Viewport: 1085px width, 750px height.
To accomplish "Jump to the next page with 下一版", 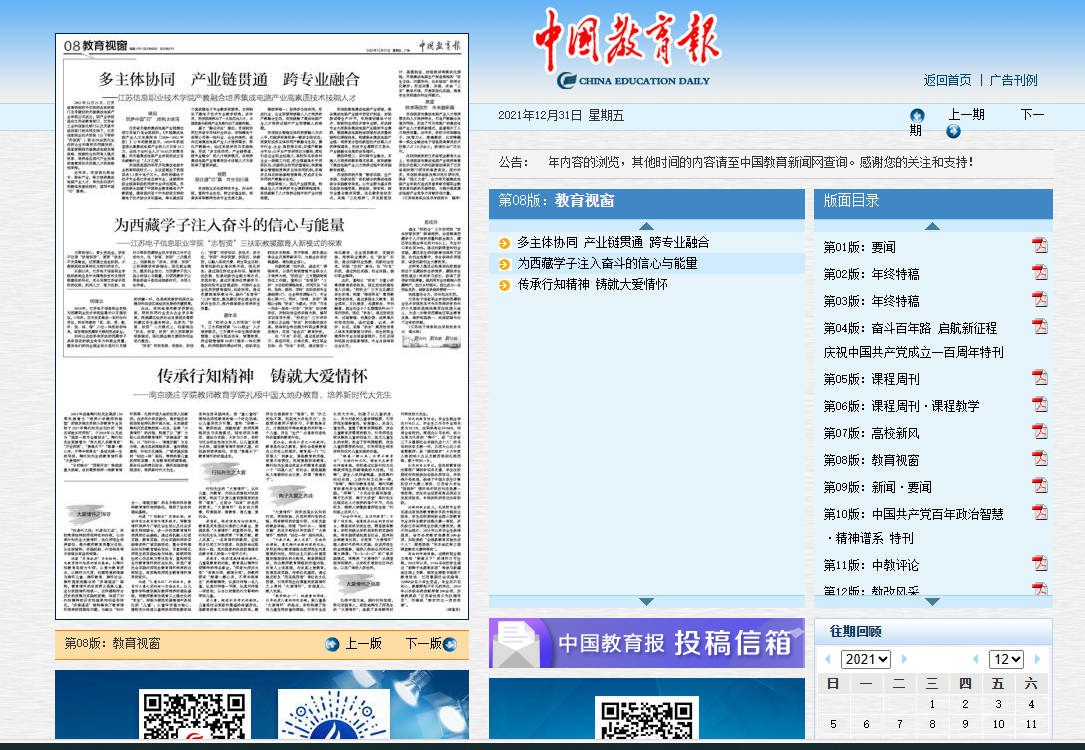I will click(x=423, y=643).
